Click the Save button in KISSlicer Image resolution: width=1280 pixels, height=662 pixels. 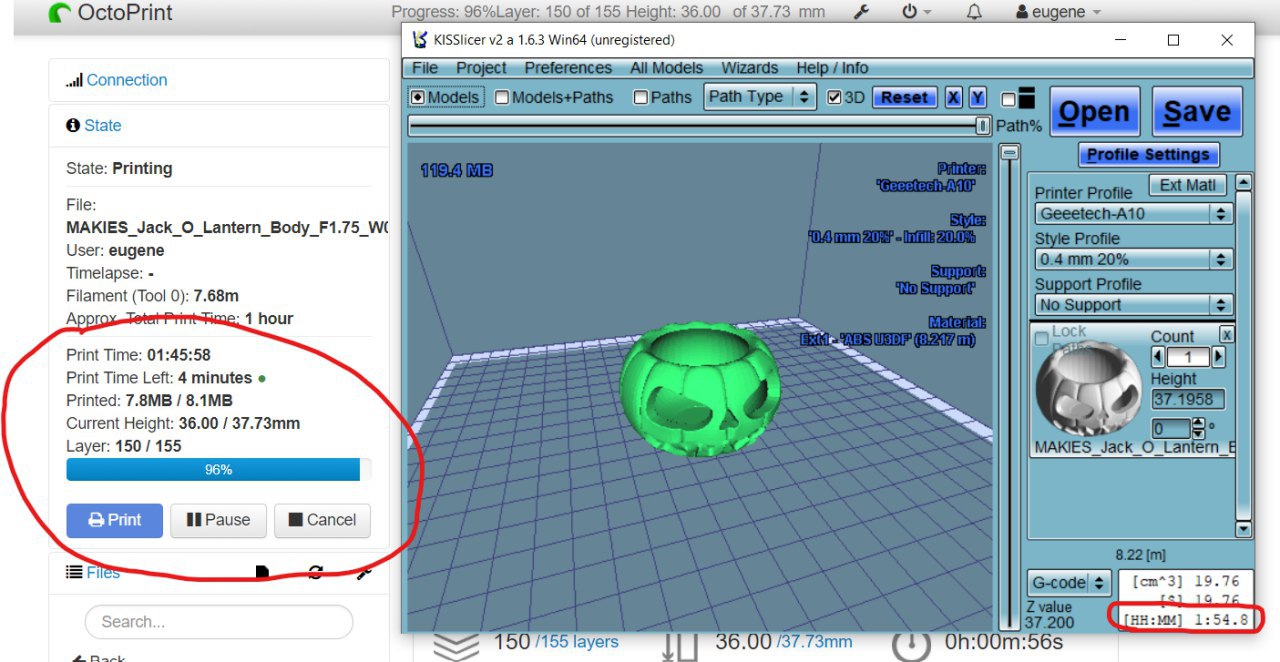pos(1197,112)
